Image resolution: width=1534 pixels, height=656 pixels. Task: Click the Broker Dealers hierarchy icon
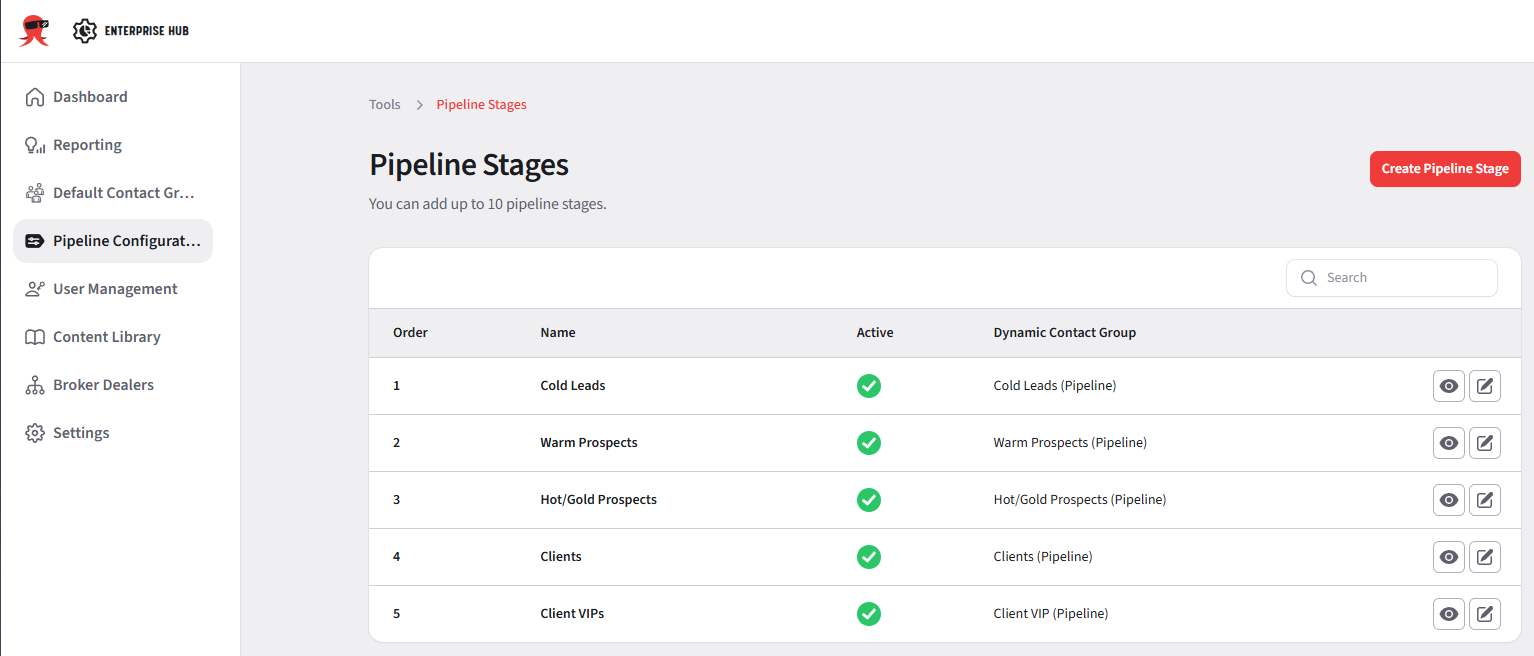(x=35, y=385)
